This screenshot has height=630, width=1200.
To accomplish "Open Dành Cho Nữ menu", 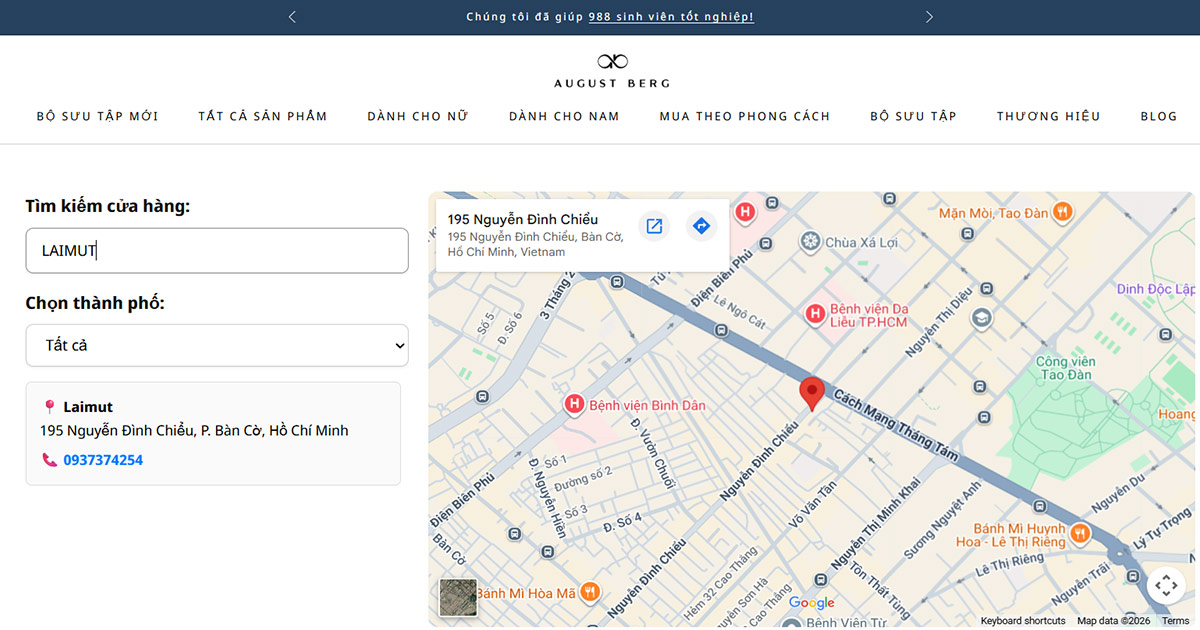I will (x=418, y=116).
